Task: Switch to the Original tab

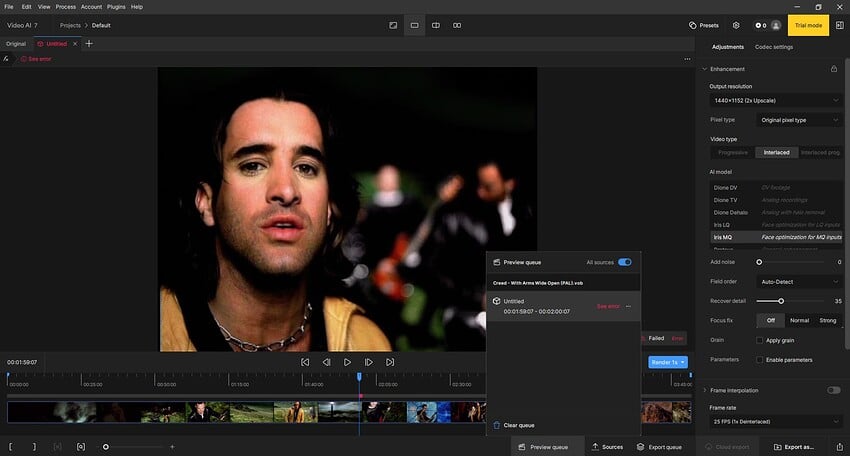Action: tap(16, 44)
